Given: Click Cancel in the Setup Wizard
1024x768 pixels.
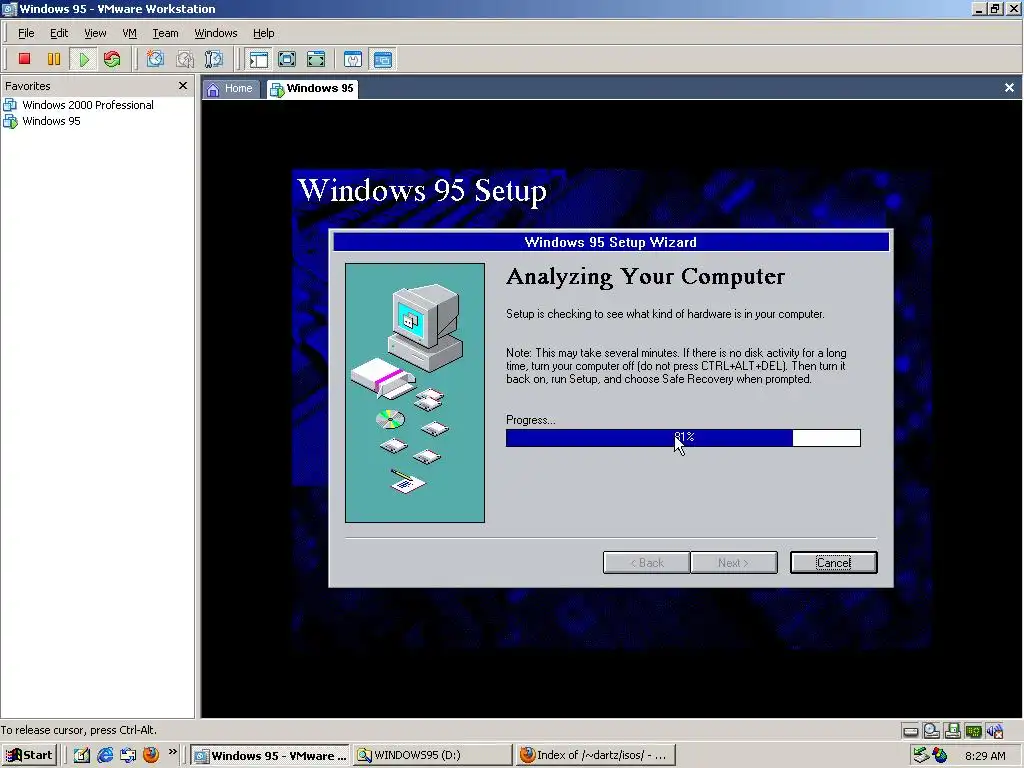Looking at the screenshot, I should click(x=833, y=562).
